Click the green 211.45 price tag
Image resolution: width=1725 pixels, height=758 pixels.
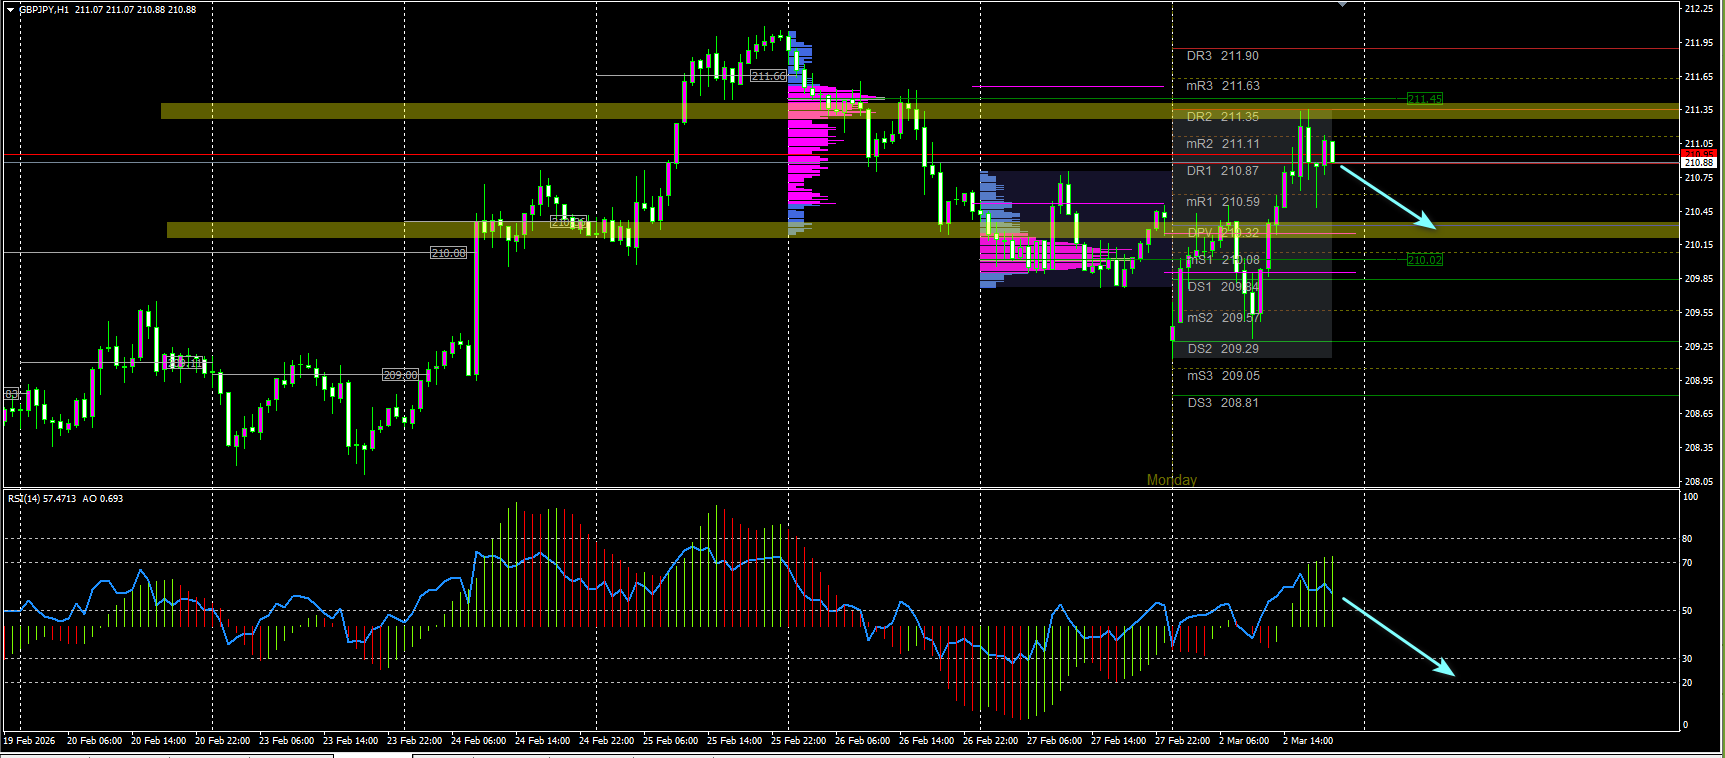[x=1424, y=99]
